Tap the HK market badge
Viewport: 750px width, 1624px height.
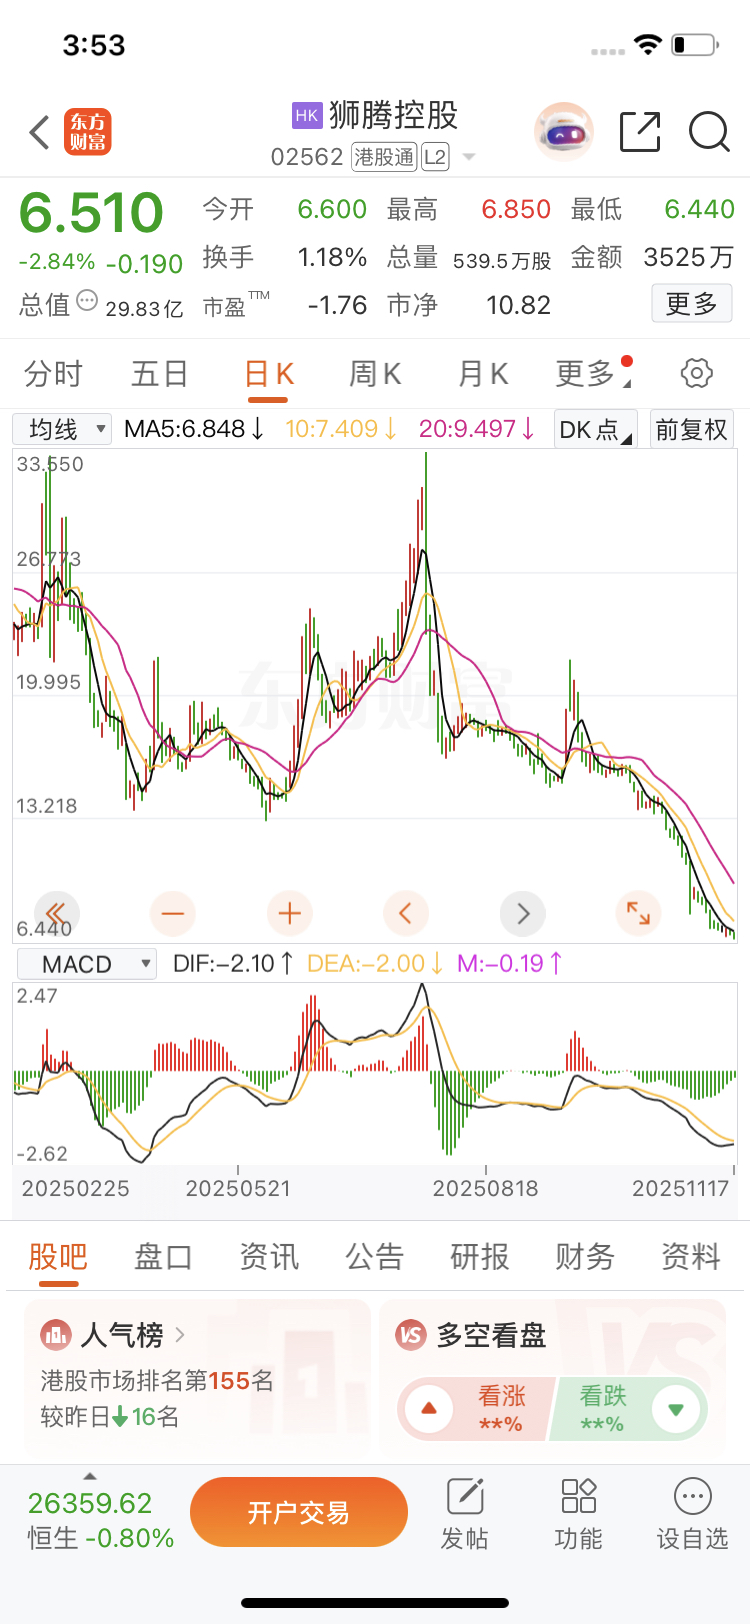click(307, 115)
